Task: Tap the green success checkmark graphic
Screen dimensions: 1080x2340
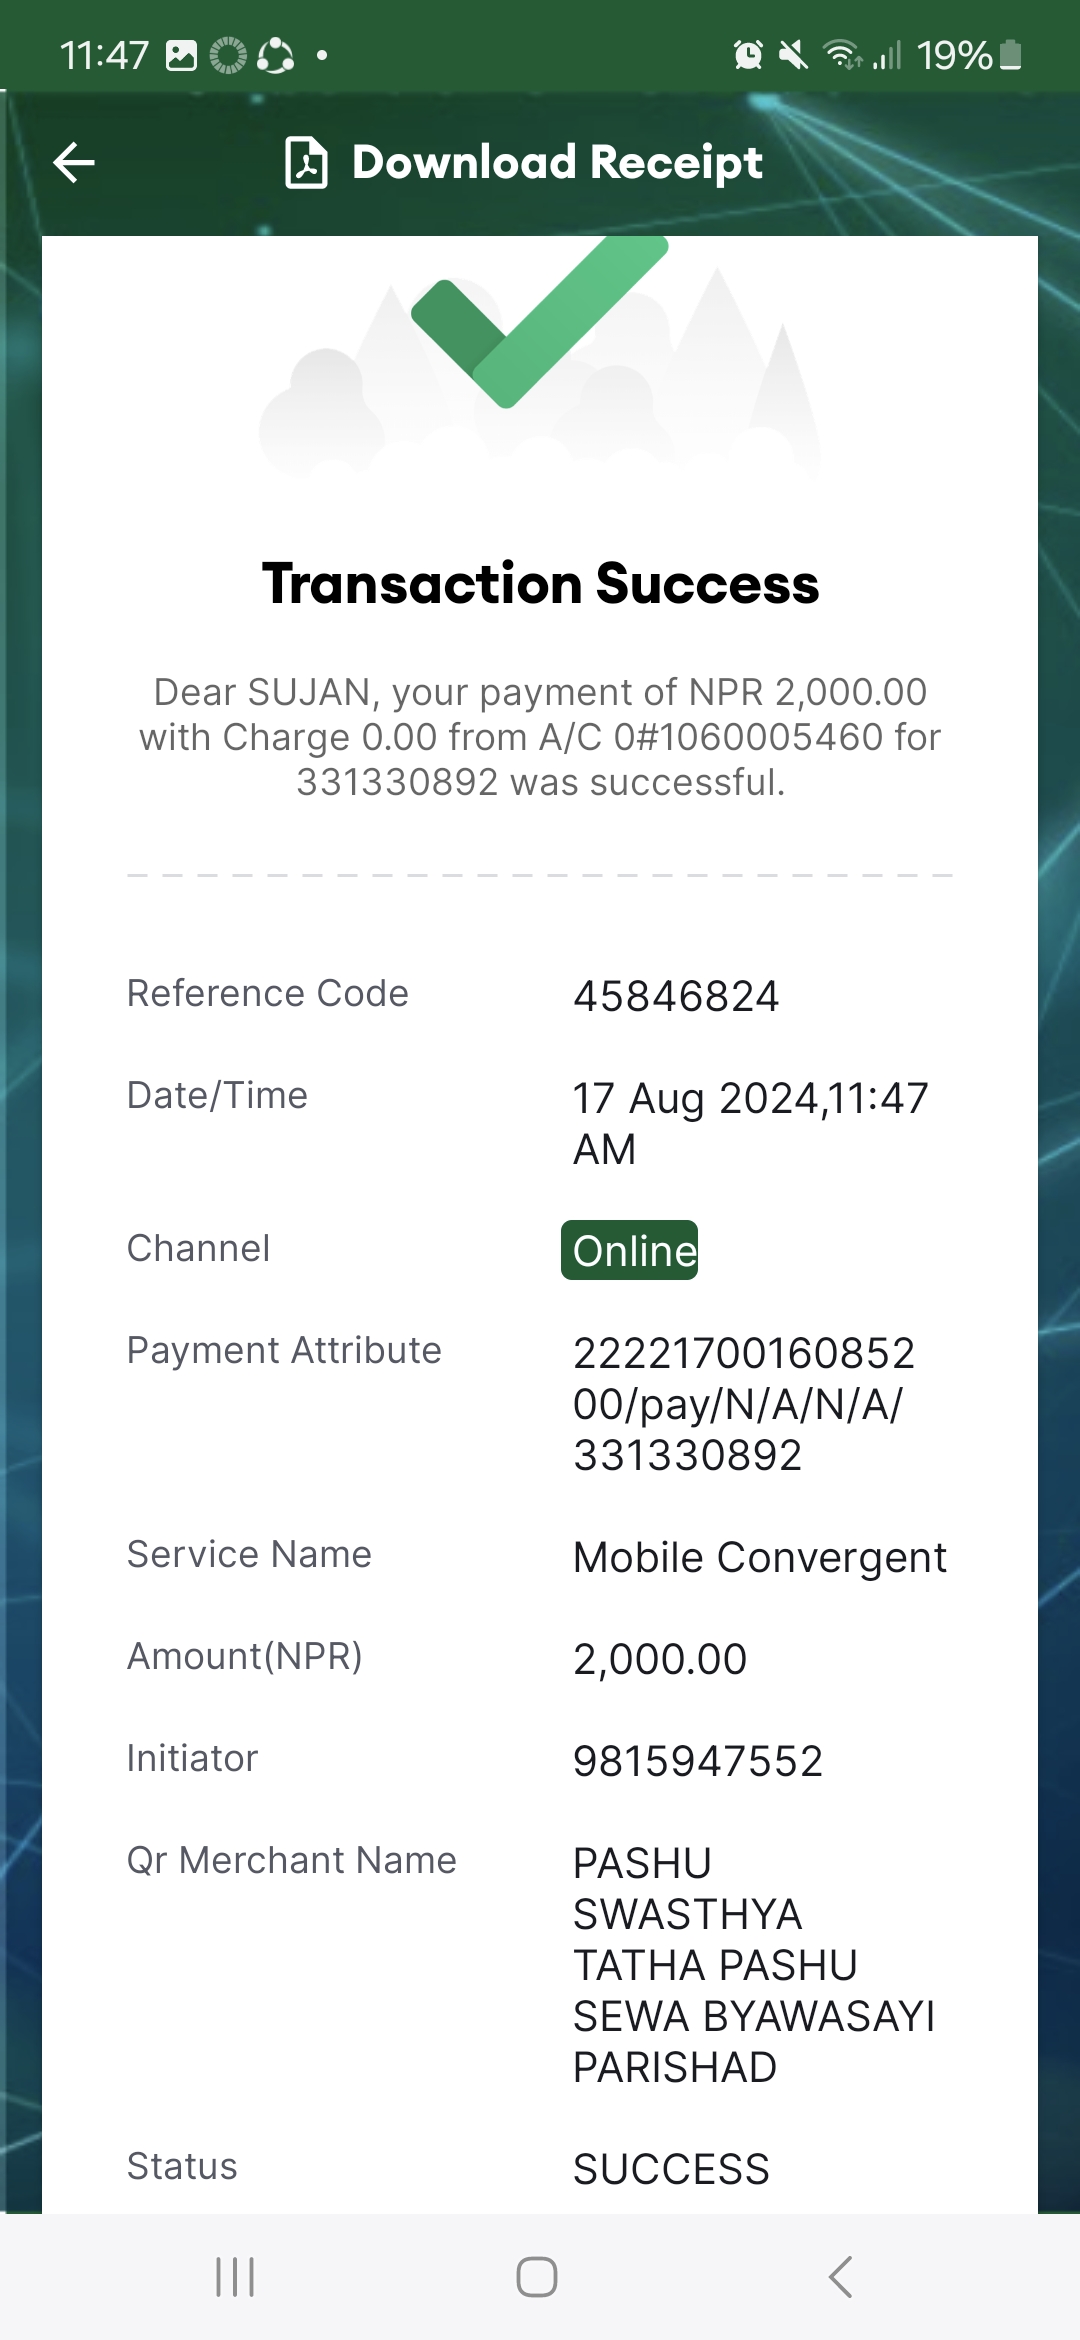Action: [x=539, y=320]
